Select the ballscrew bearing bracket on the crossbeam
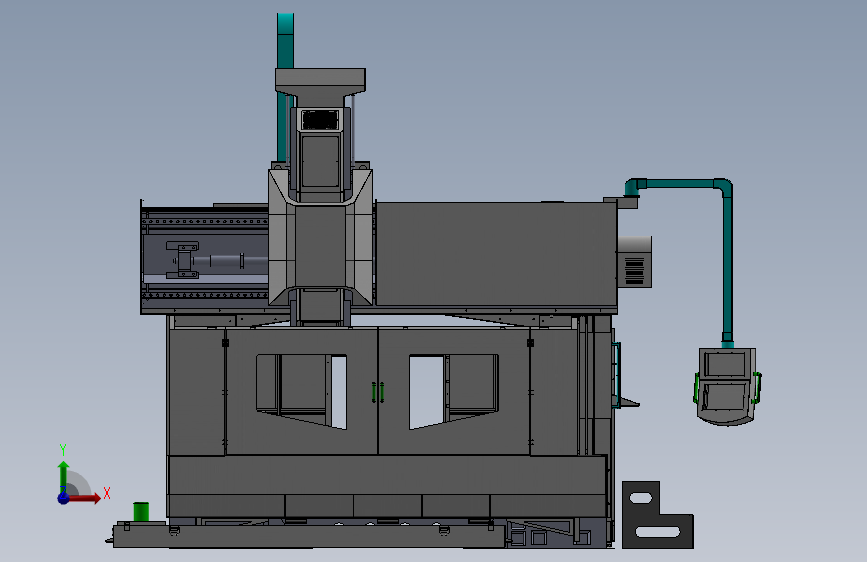867x562 pixels. coord(182,260)
